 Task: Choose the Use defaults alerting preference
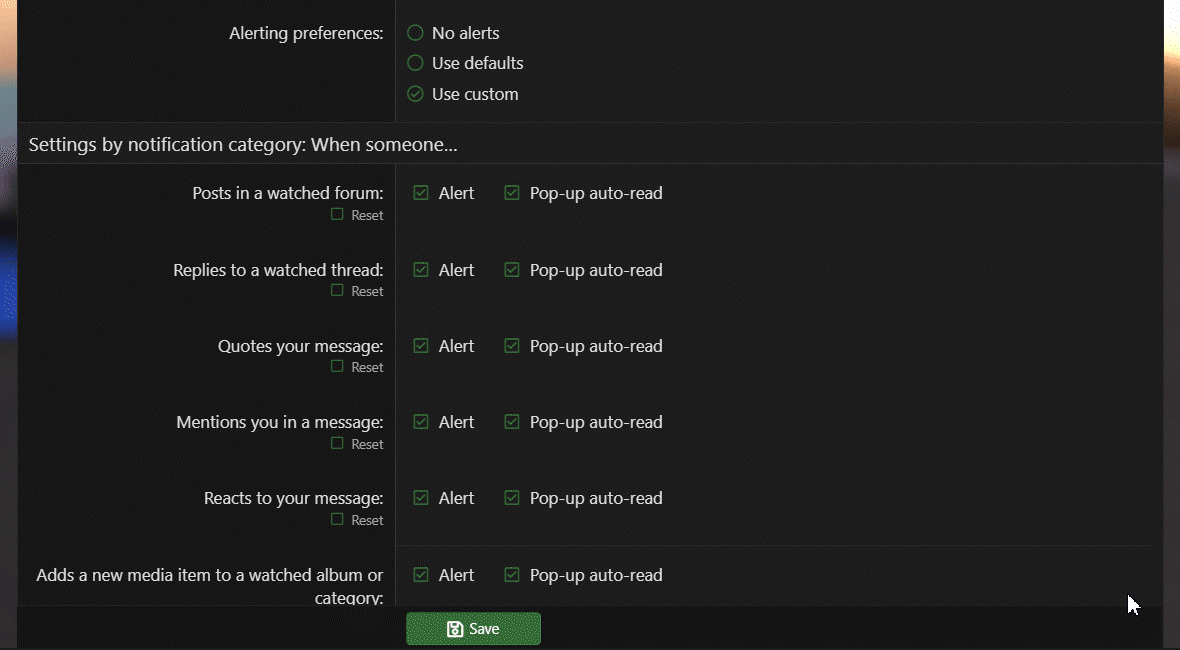point(416,63)
